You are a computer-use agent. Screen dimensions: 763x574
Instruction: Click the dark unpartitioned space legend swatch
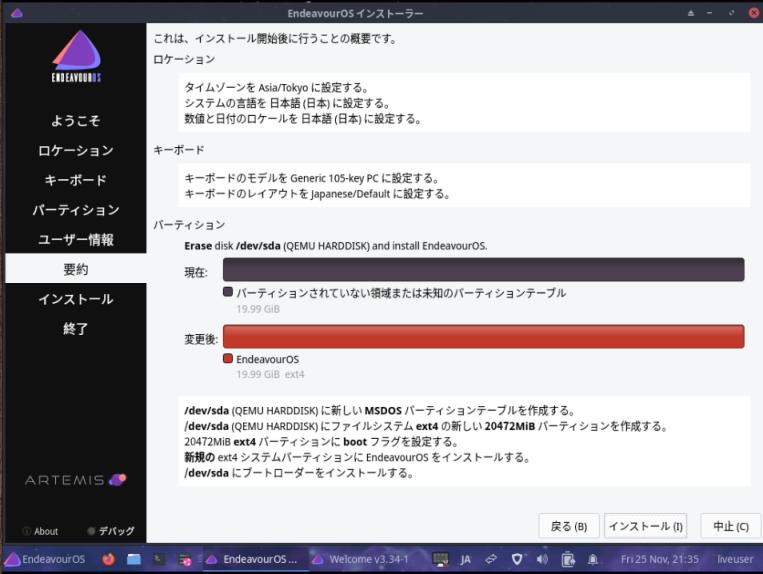[227, 292]
